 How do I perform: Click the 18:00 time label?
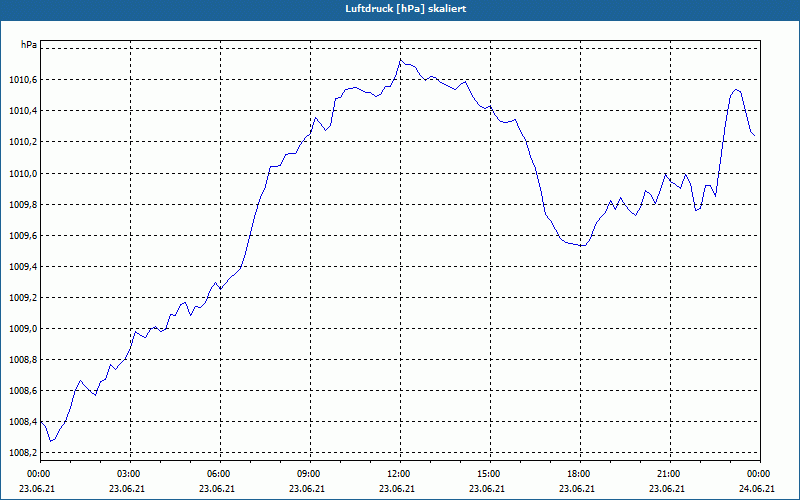coord(580,474)
